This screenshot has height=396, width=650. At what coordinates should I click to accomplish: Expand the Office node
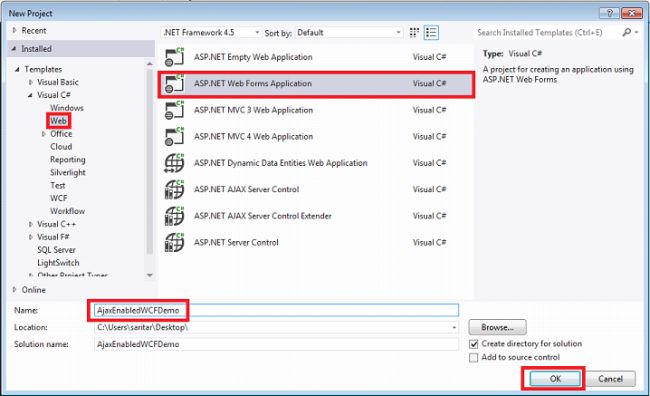pyautogui.click(x=44, y=134)
